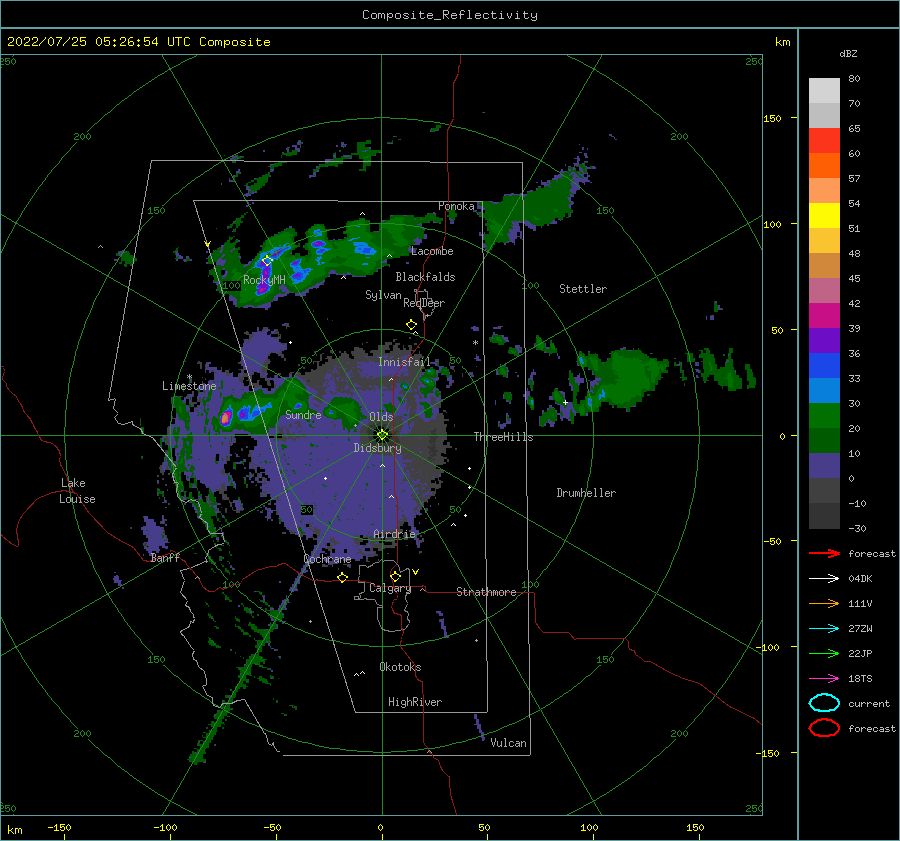Click the Strathmore label
This screenshot has width=900, height=841.
(x=486, y=592)
